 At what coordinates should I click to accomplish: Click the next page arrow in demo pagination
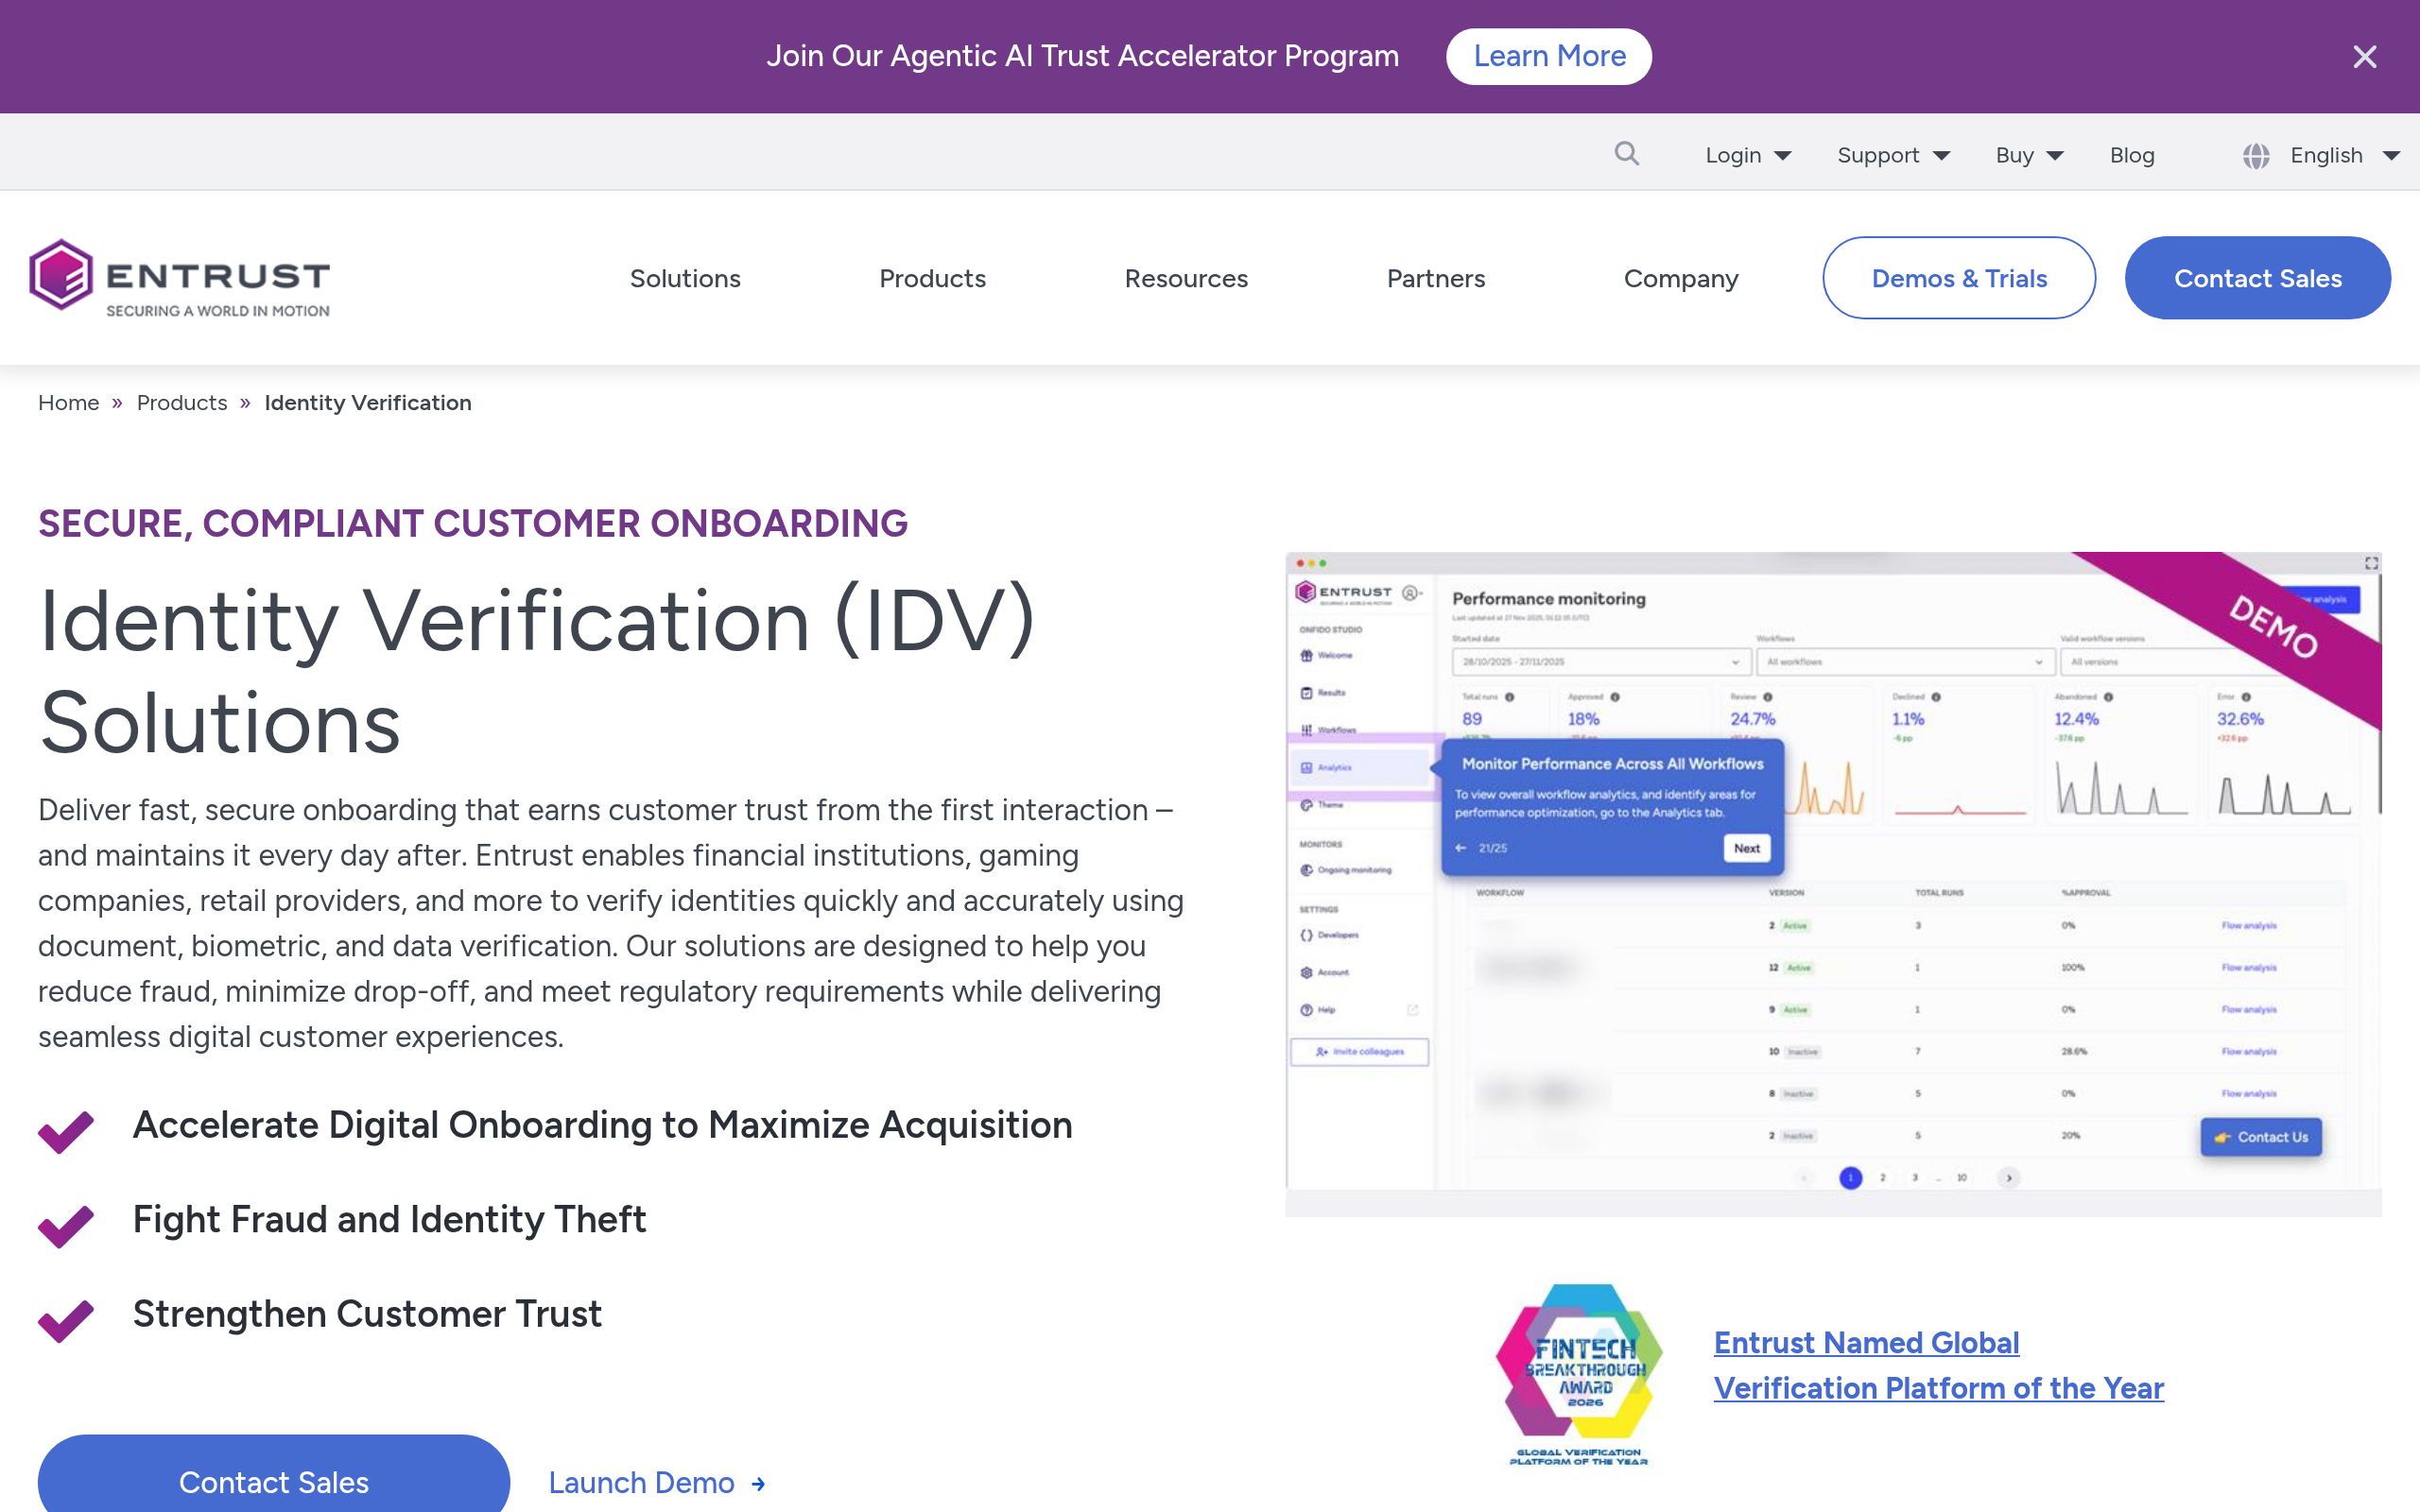pos(2008,1178)
